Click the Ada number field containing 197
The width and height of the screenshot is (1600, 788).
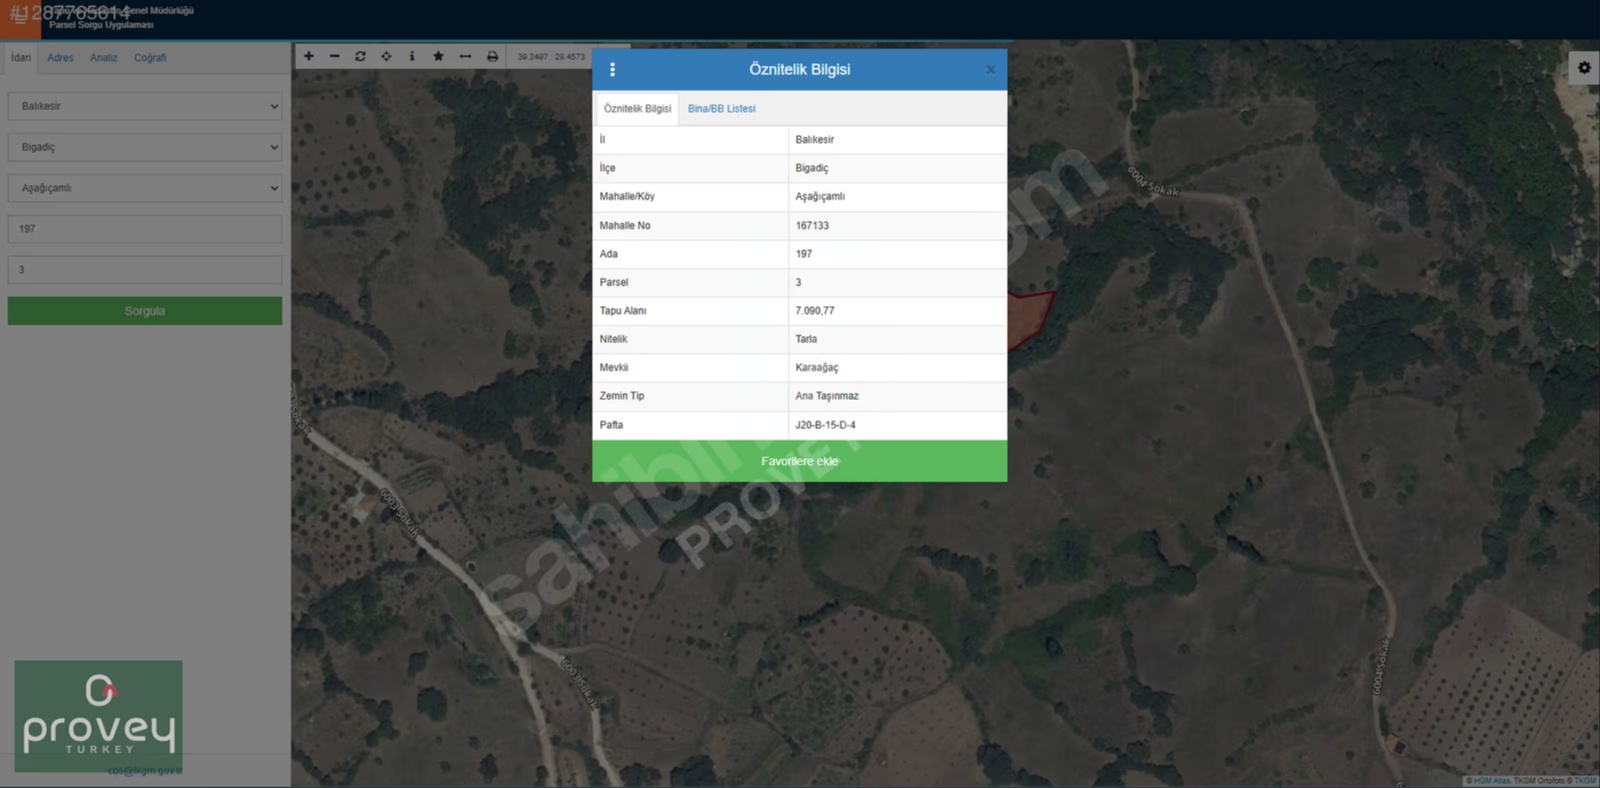145,229
